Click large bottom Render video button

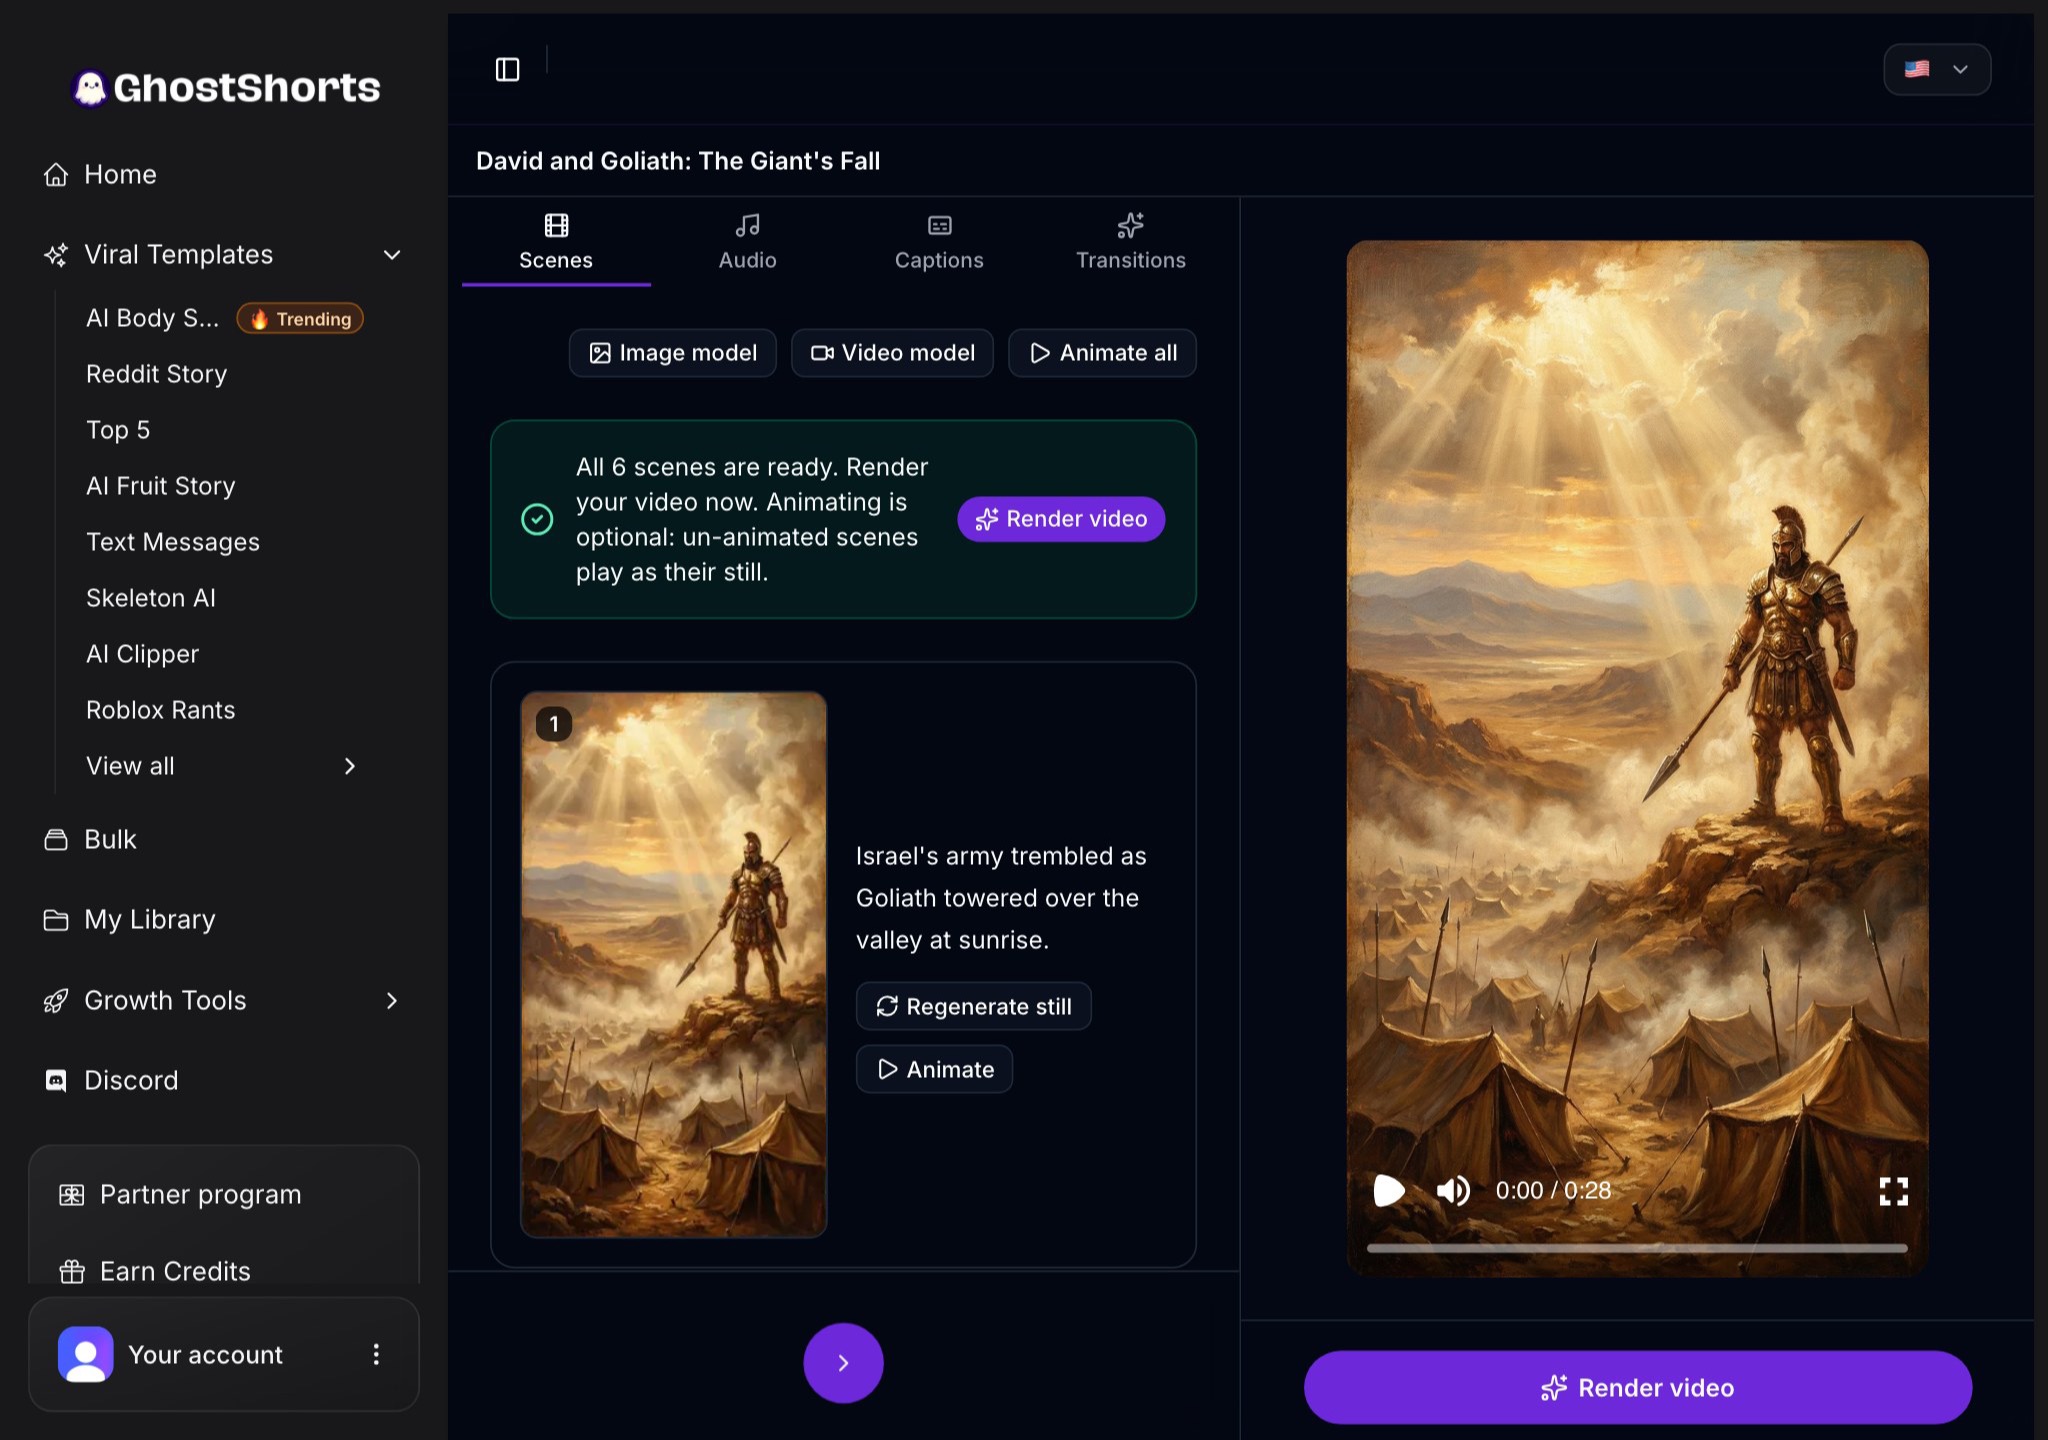1637,1387
